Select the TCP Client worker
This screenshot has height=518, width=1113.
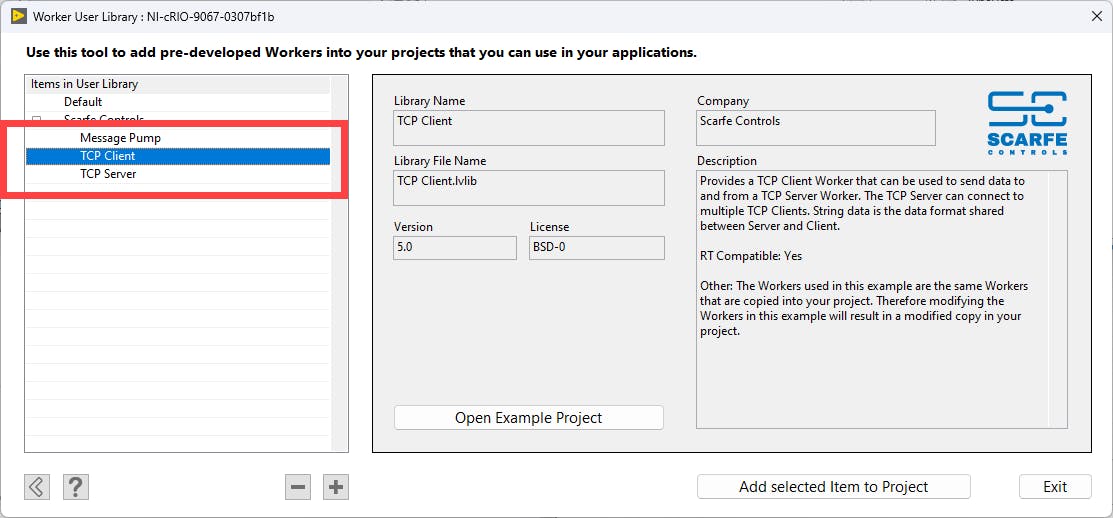[178, 156]
